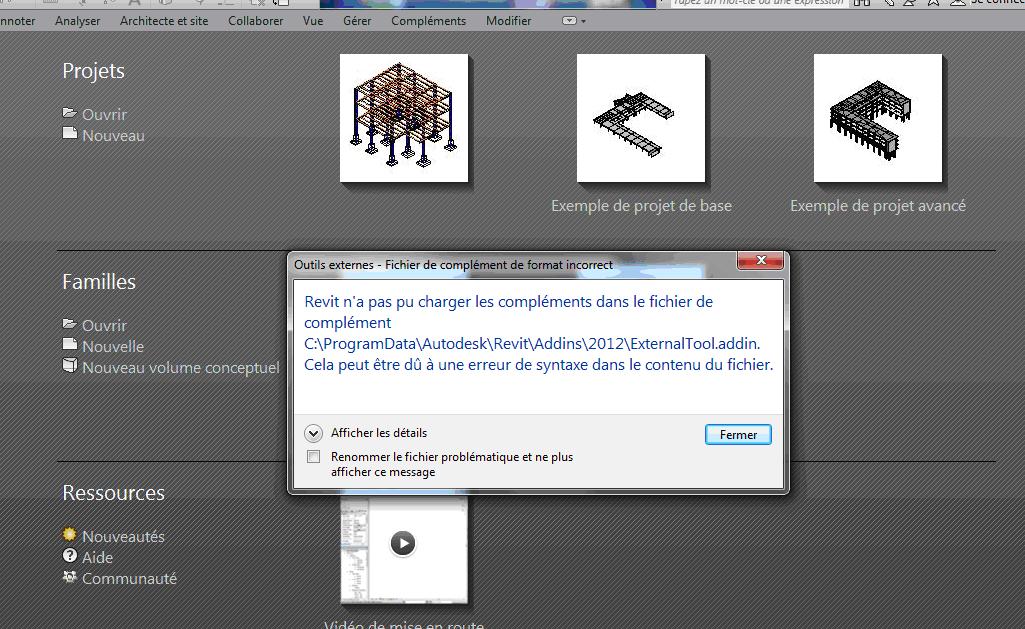This screenshot has height=629, width=1025.
Task: Click the ExternalTool.addin file path text
Action: [x=532, y=344]
